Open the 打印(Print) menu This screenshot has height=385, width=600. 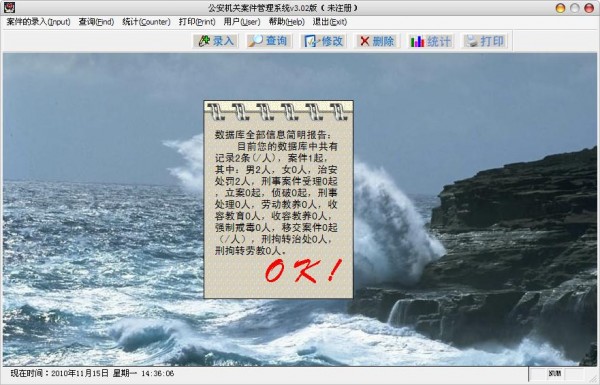197,22
